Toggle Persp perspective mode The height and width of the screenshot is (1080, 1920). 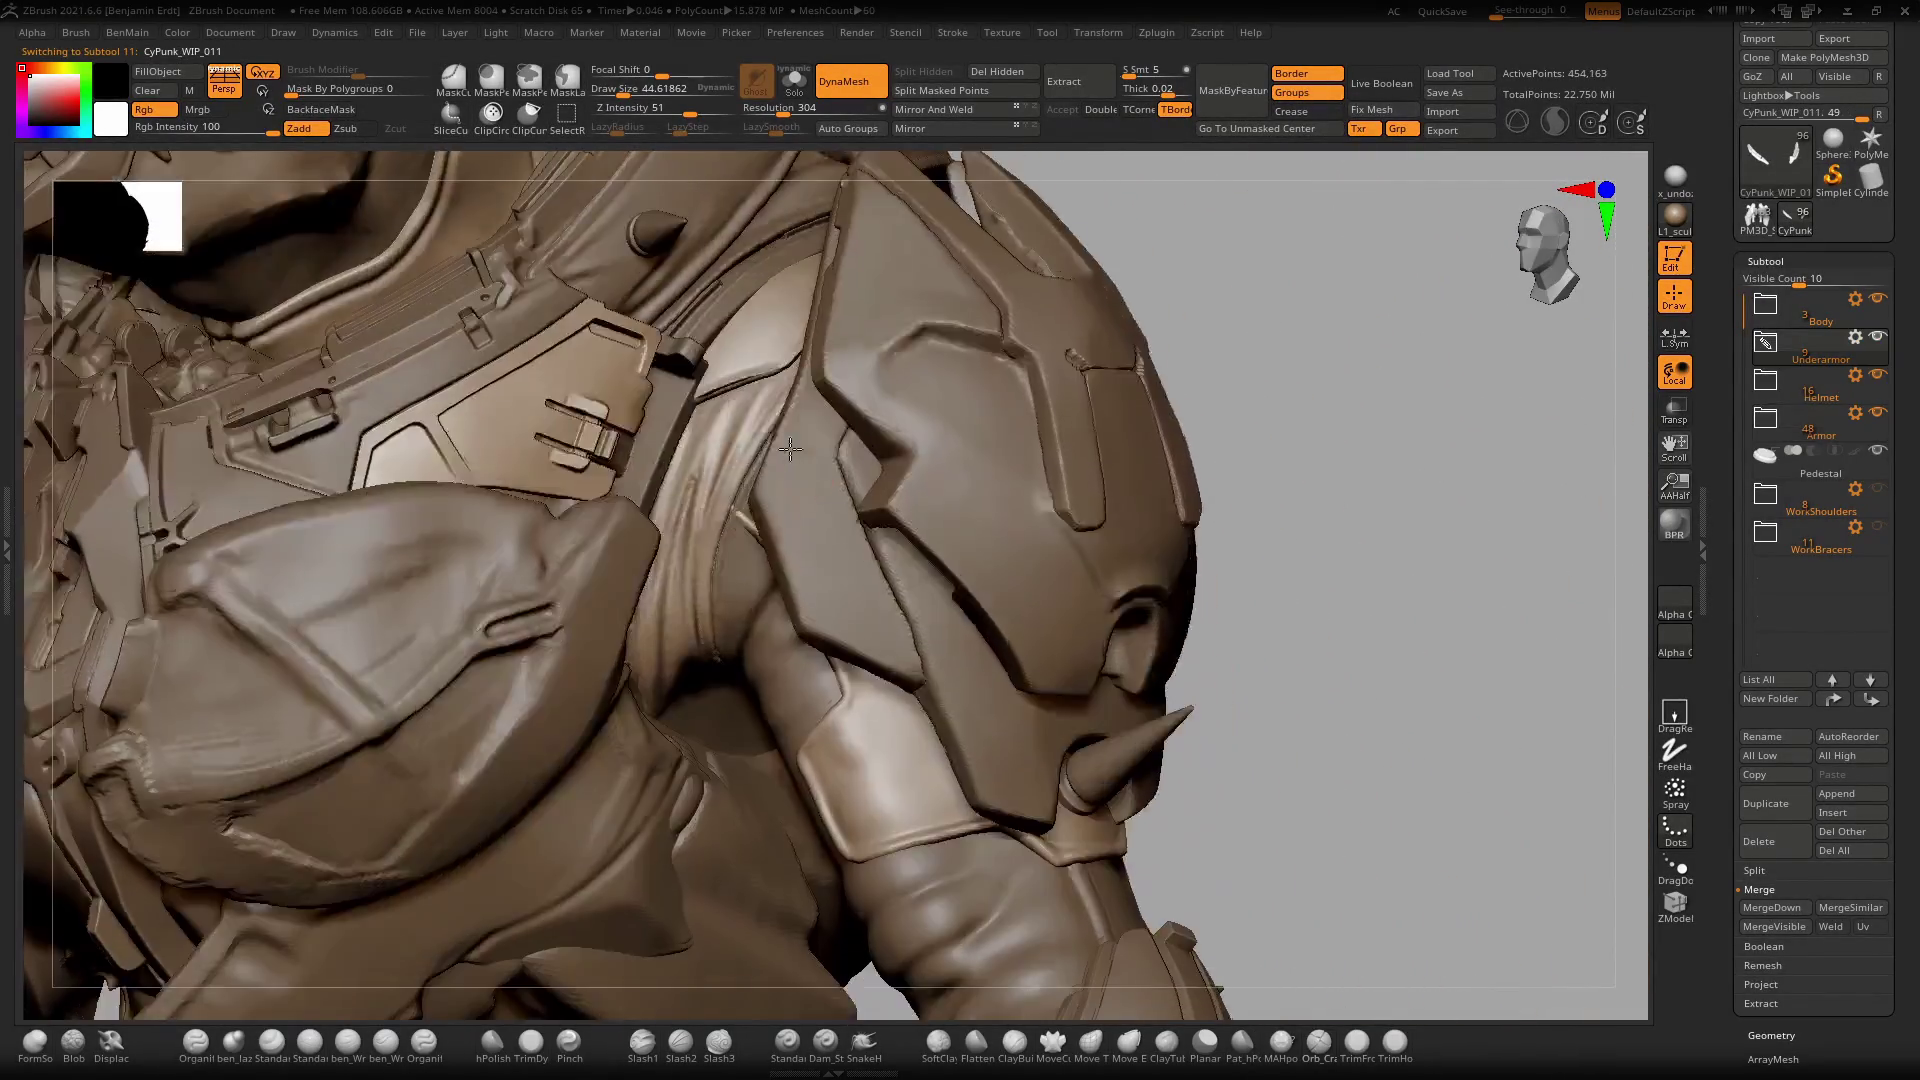pos(224,80)
